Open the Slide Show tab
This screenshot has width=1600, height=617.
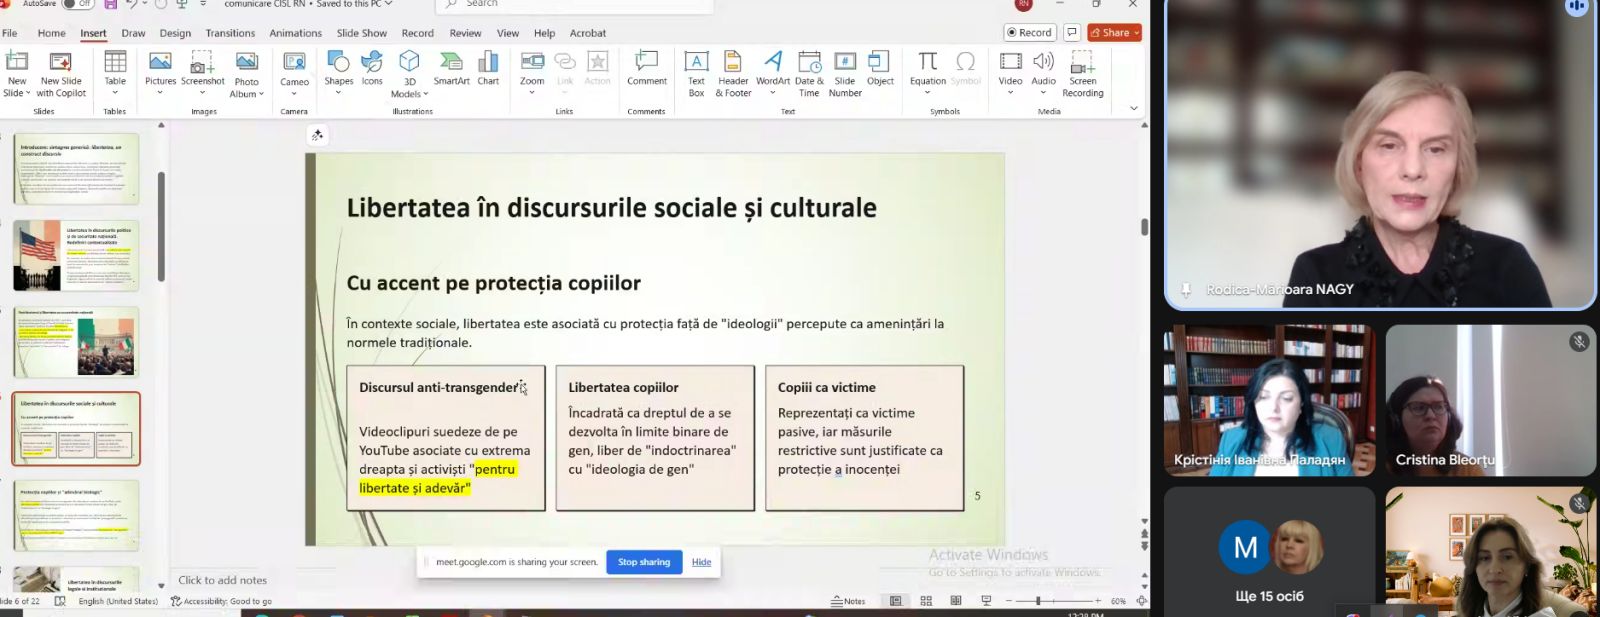pos(361,33)
